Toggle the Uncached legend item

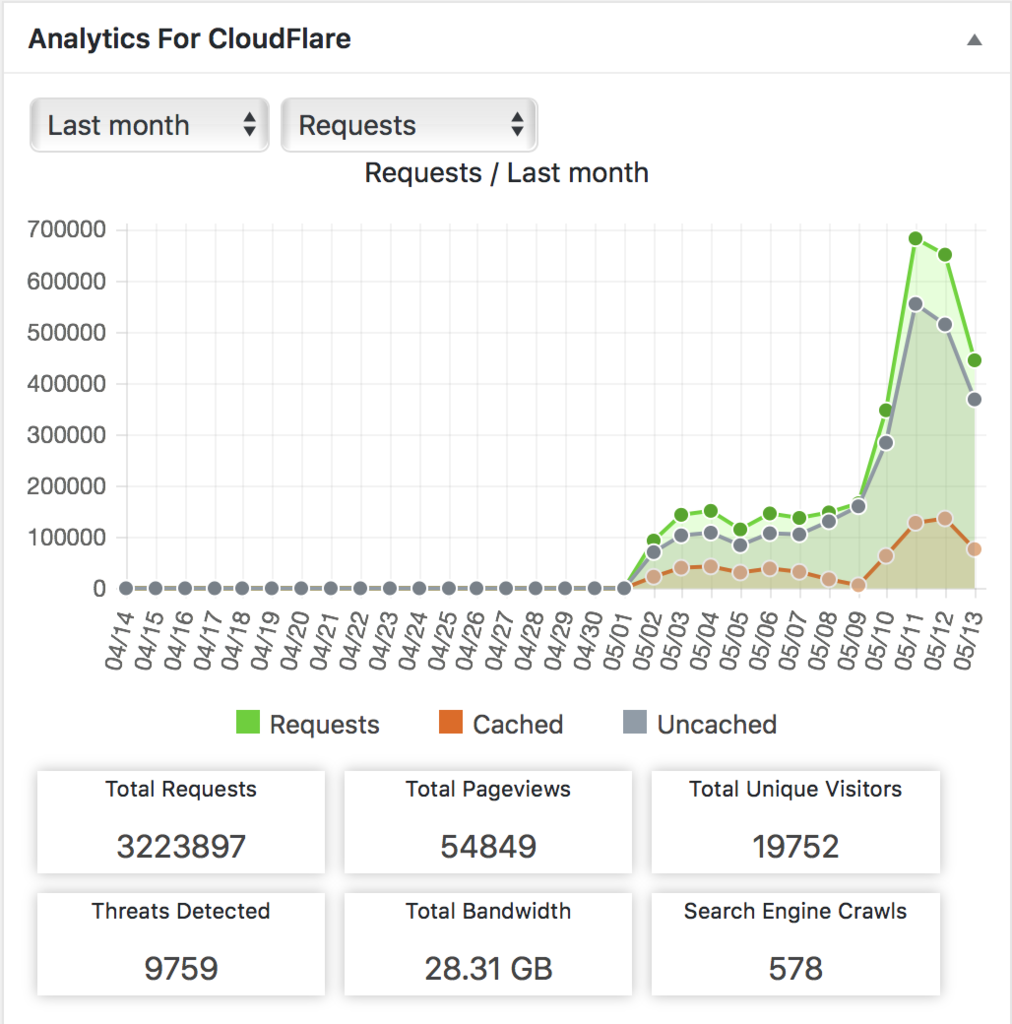pyautogui.click(x=700, y=724)
